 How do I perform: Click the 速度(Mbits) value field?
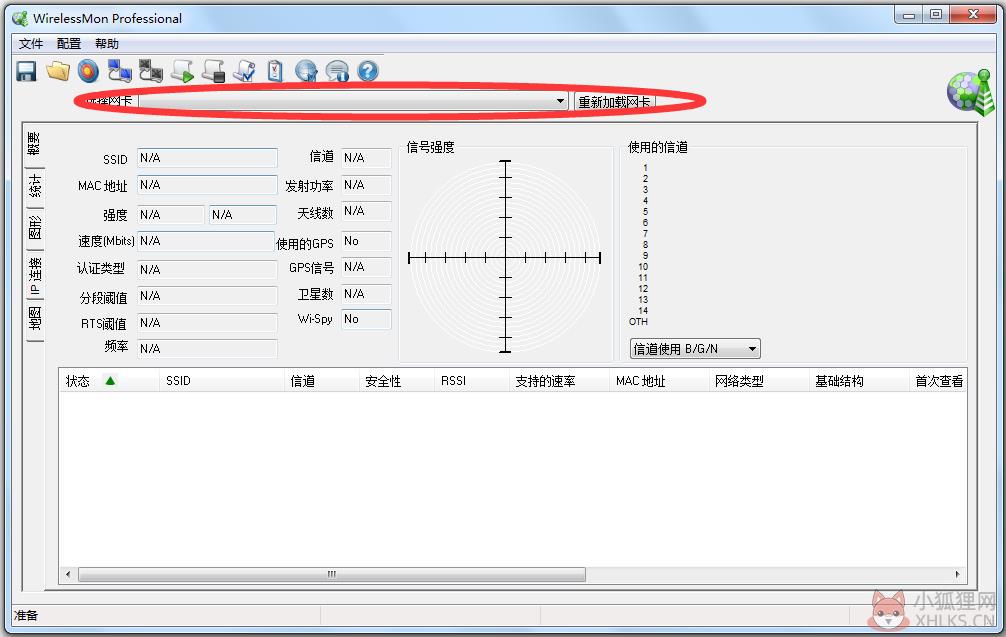[207, 241]
